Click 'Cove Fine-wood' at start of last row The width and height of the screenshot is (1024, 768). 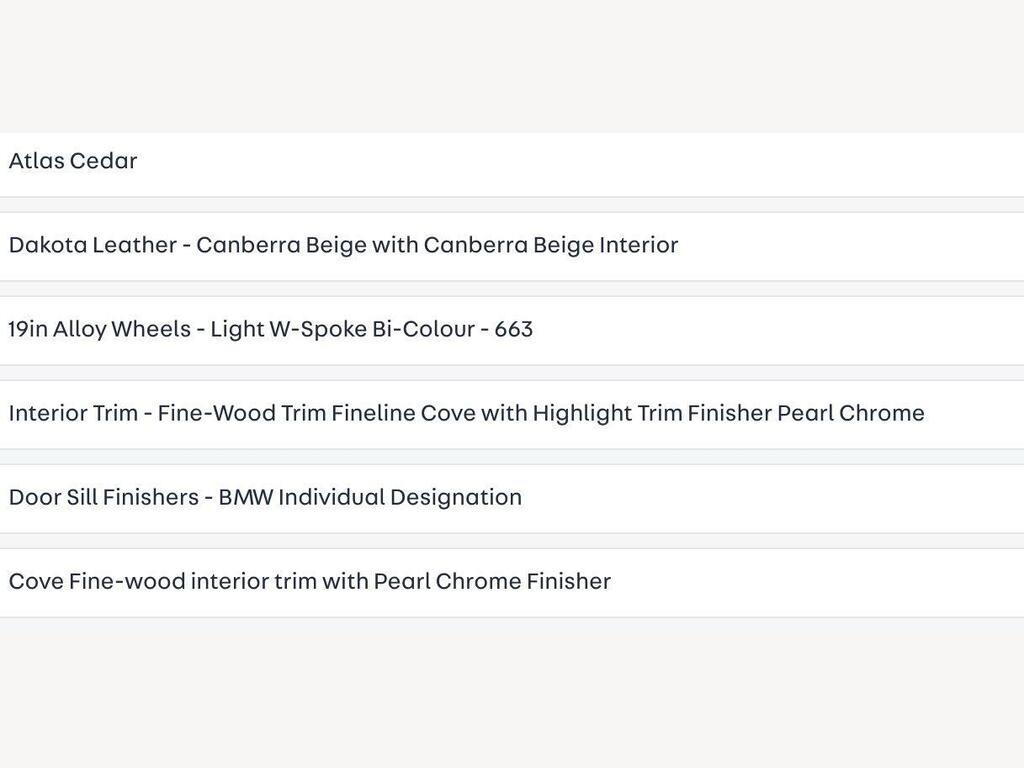[x=97, y=581]
